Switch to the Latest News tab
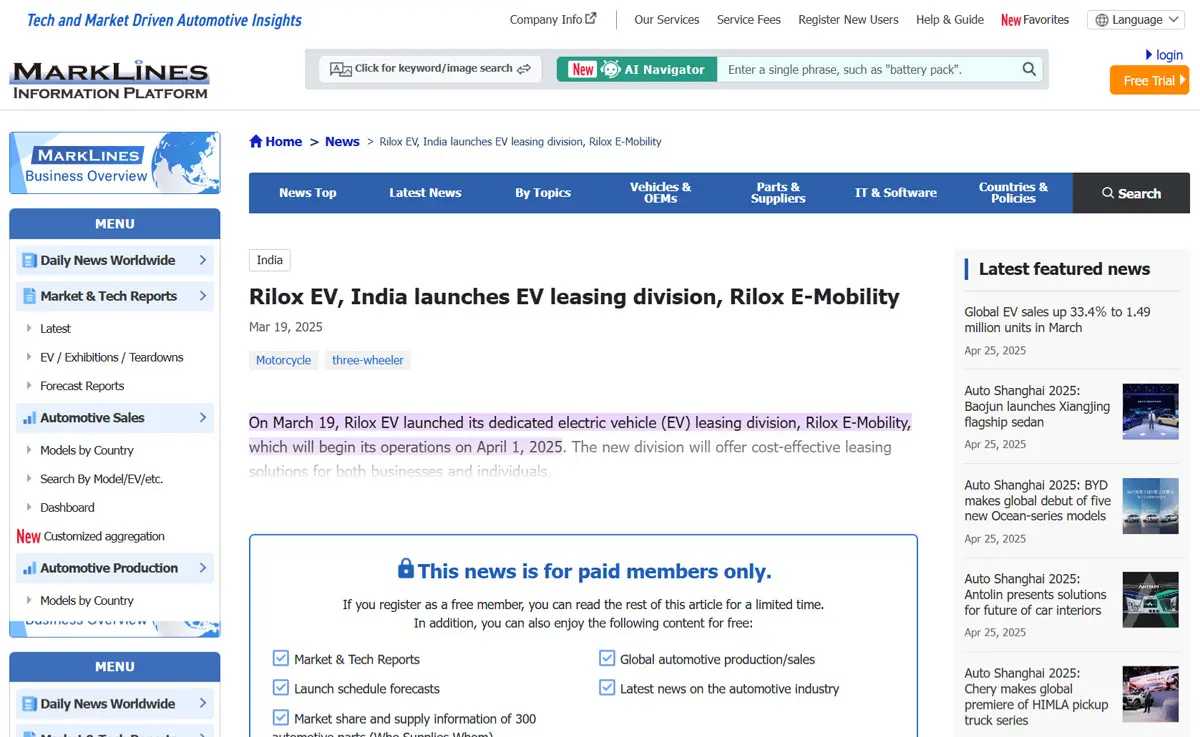The width and height of the screenshot is (1200, 737). point(425,193)
